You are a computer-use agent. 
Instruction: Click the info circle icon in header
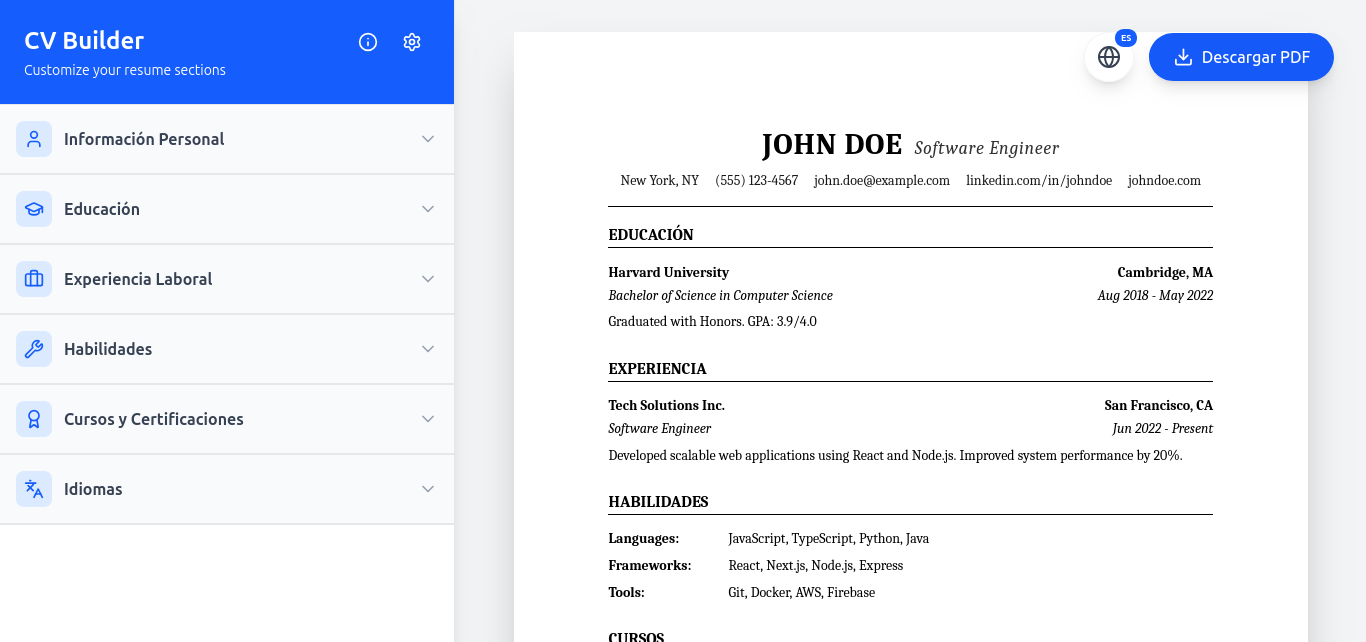coord(368,42)
